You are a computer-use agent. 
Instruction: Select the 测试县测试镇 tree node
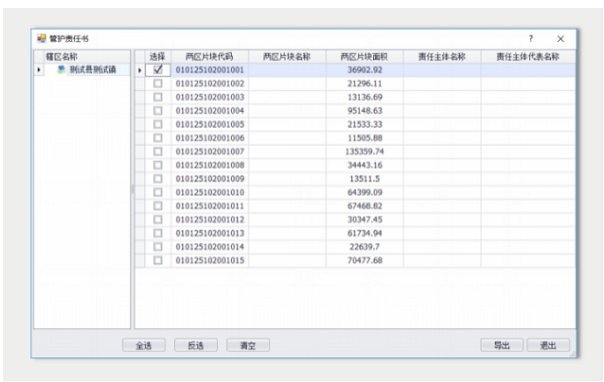[x=92, y=70]
